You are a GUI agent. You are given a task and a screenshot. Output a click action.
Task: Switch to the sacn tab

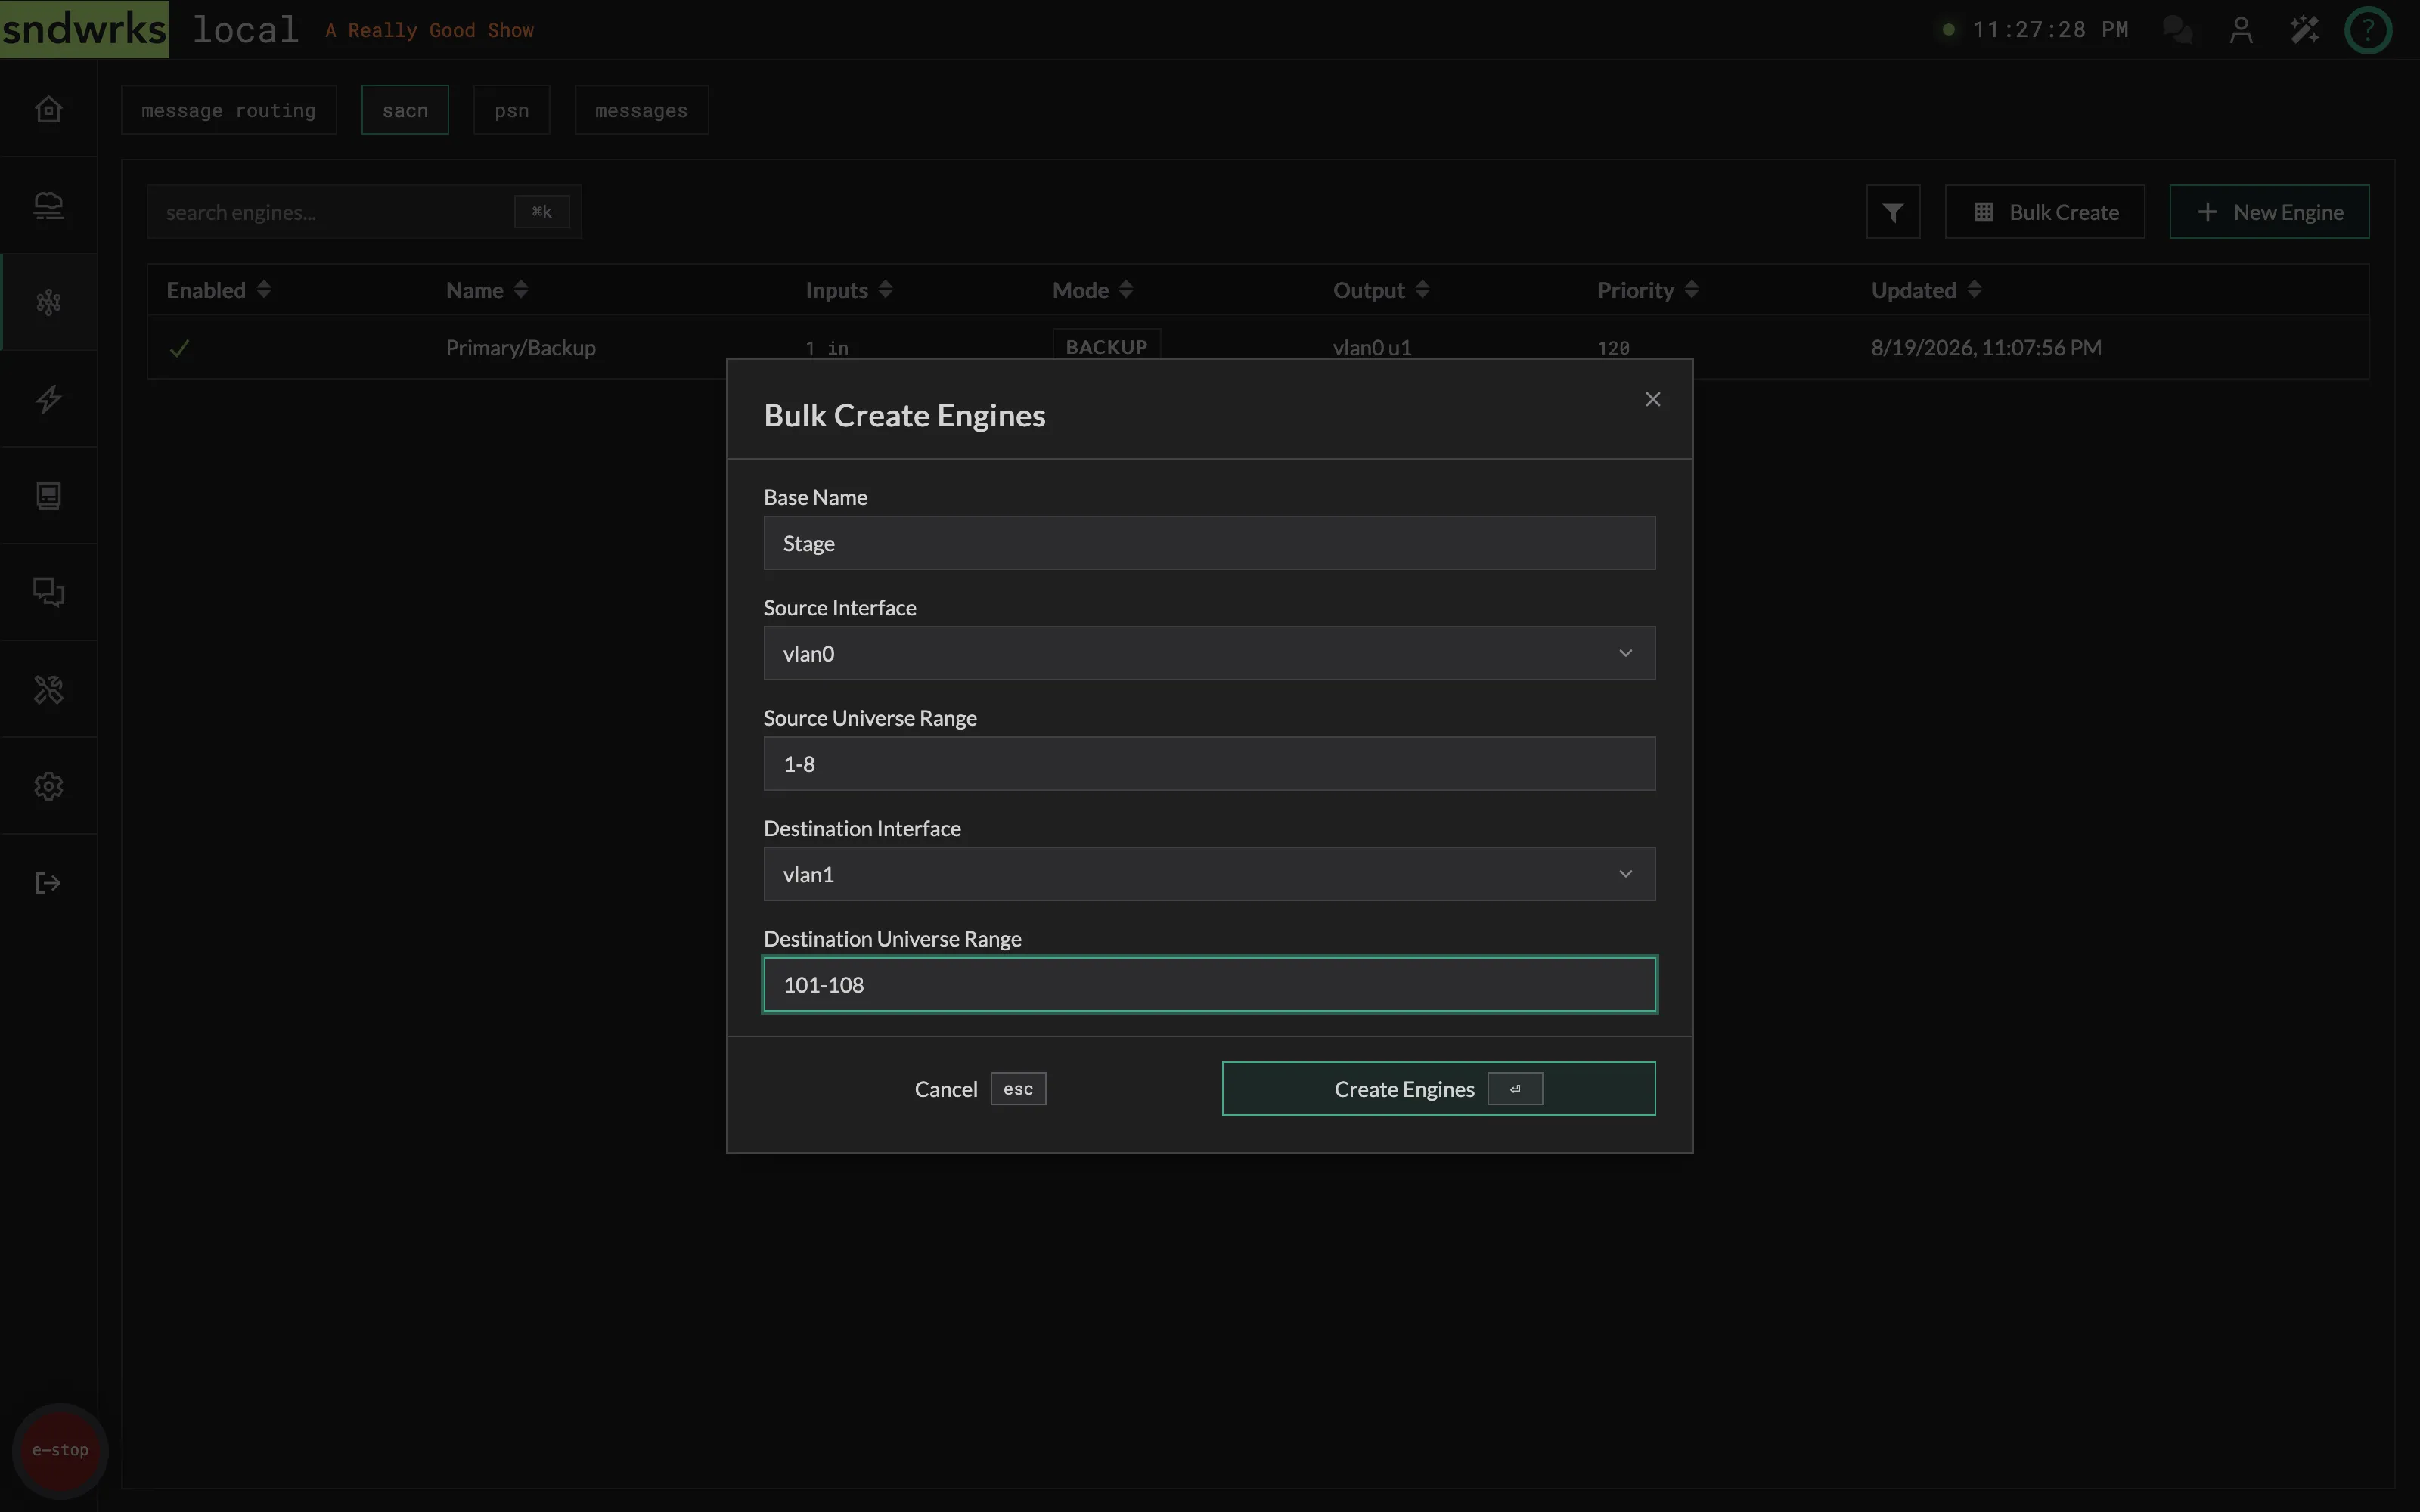(x=405, y=110)
